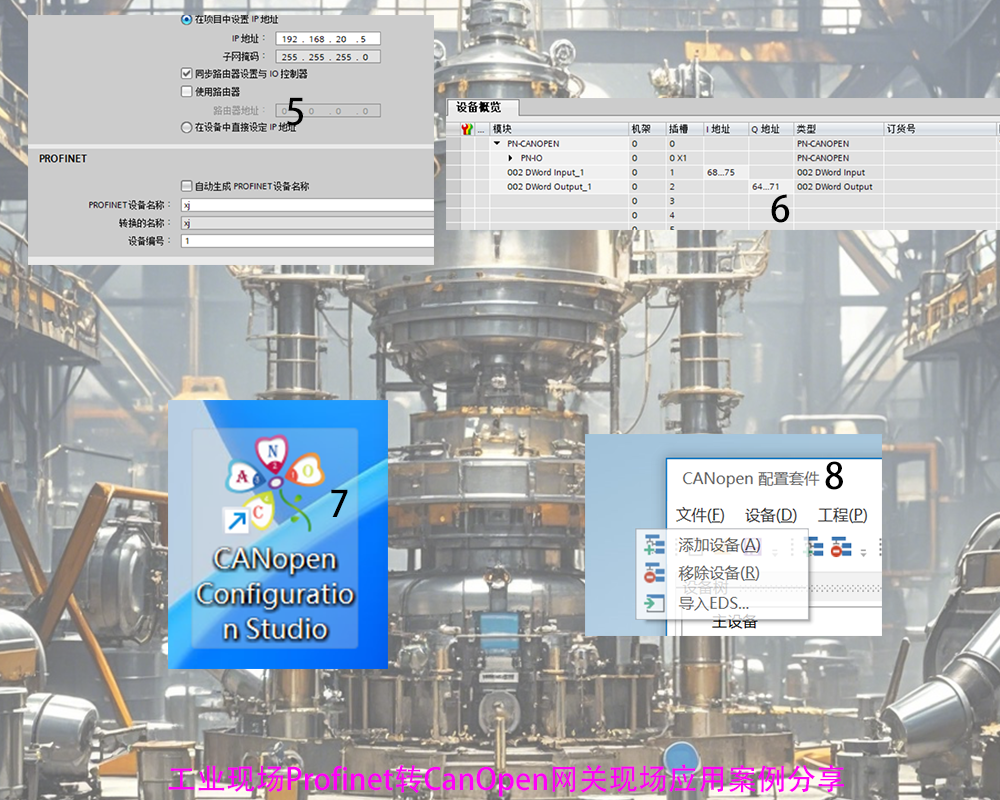Click the 002 DWord Input type cell
Image resolution: width=1000 pixels, height=800 pixels.
click(x=838, y=172)
